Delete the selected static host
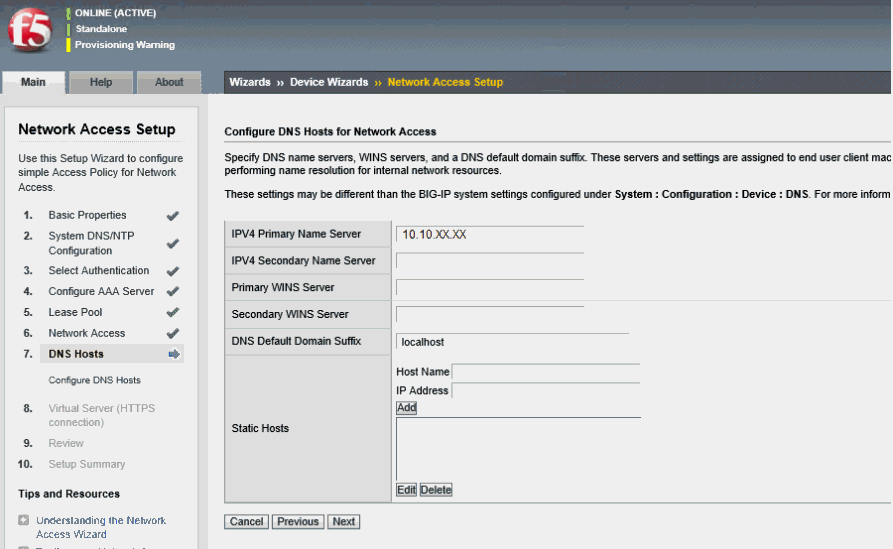 click(x=436, y=490)
